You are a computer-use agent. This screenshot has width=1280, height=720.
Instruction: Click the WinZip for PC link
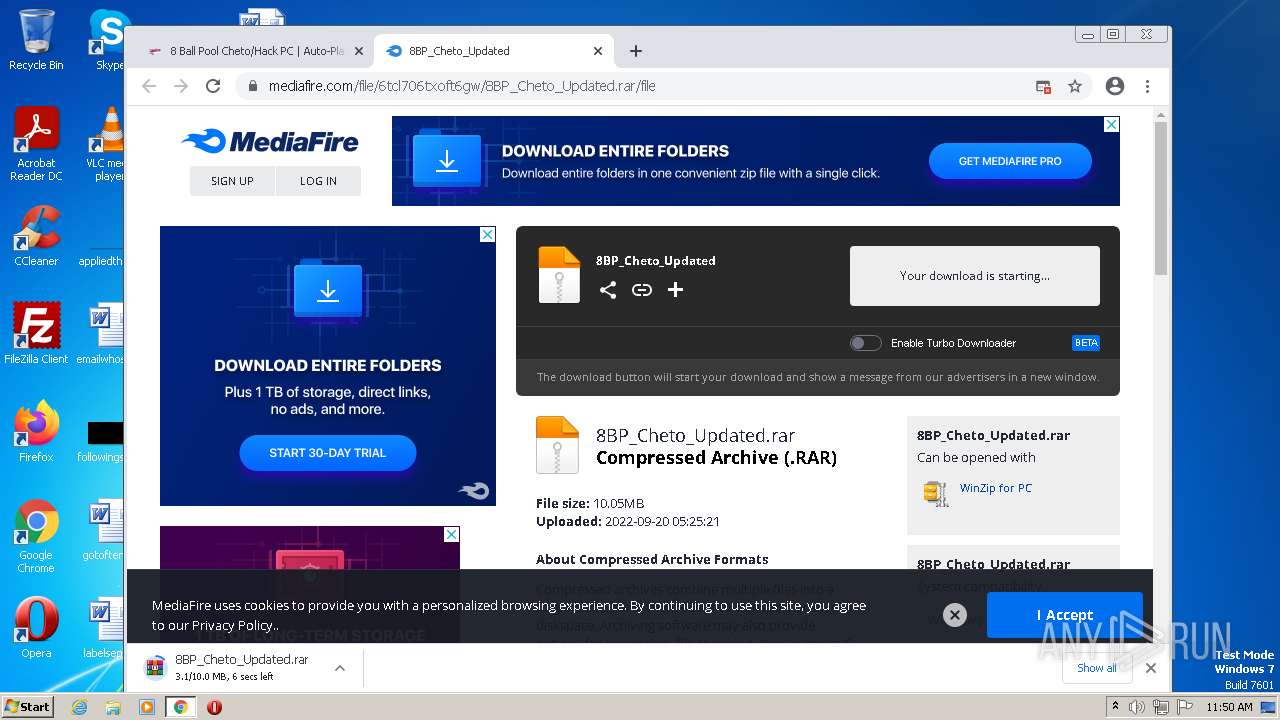coord(996,488)
